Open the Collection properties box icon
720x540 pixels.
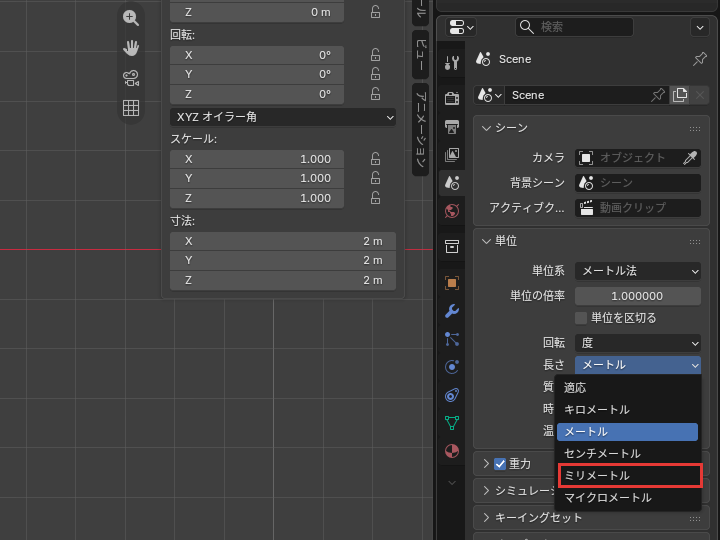coord(452,247)
